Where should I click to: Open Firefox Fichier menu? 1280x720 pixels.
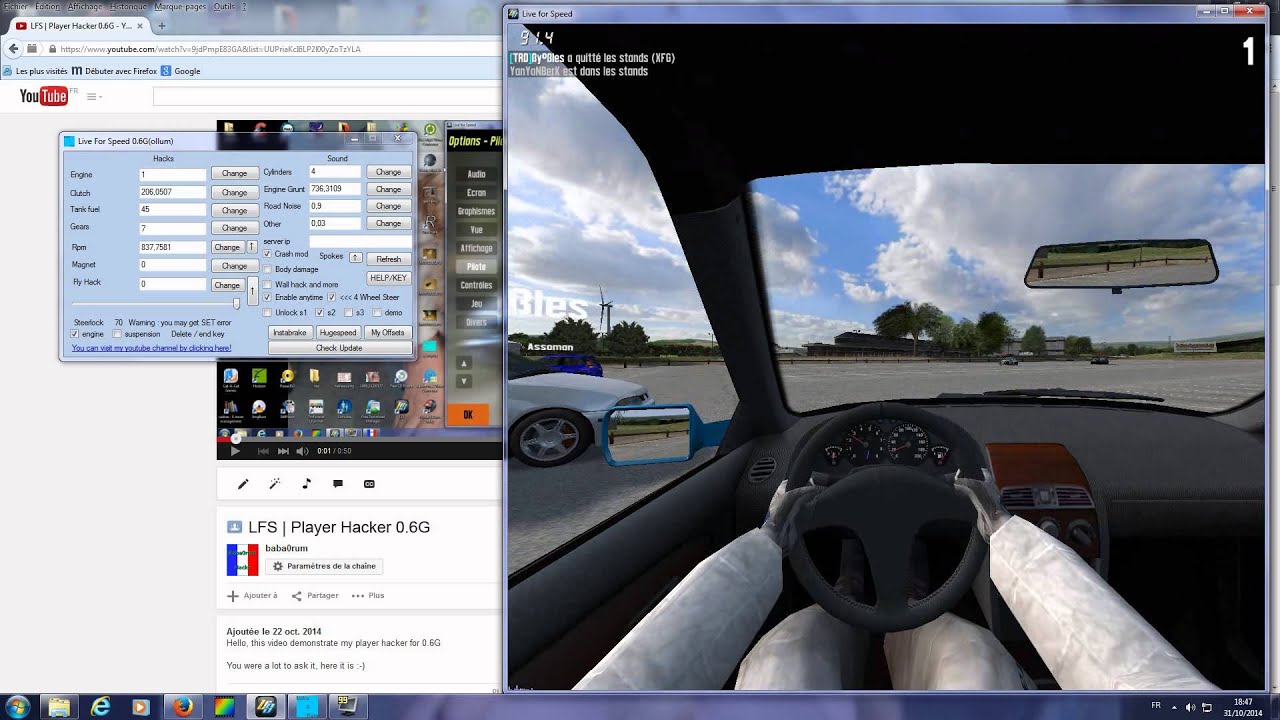tap(15, 6)
